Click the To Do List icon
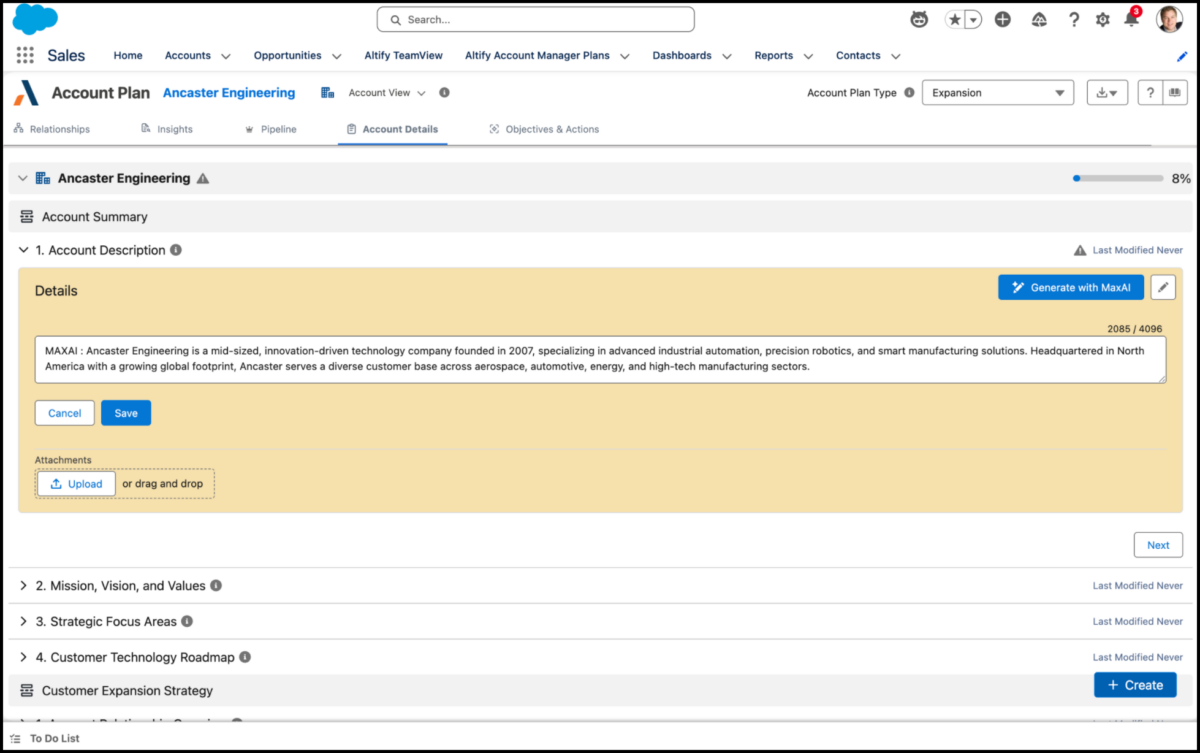Image resolution: width=1200 pixels, height=753 pixels. pyautogui.click(x=15, y=739)
